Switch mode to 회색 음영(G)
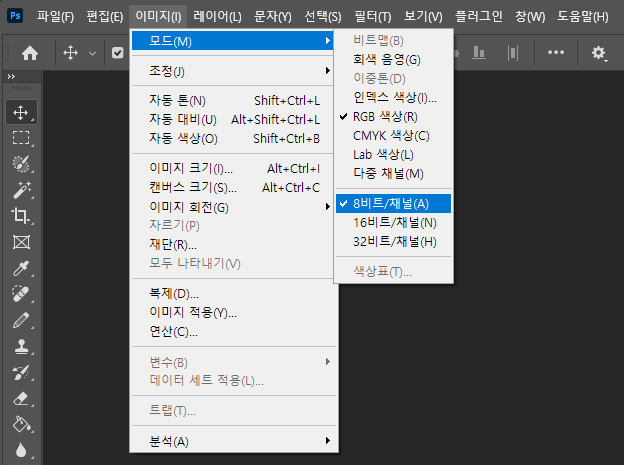624x465 pixels. (394, 60)
